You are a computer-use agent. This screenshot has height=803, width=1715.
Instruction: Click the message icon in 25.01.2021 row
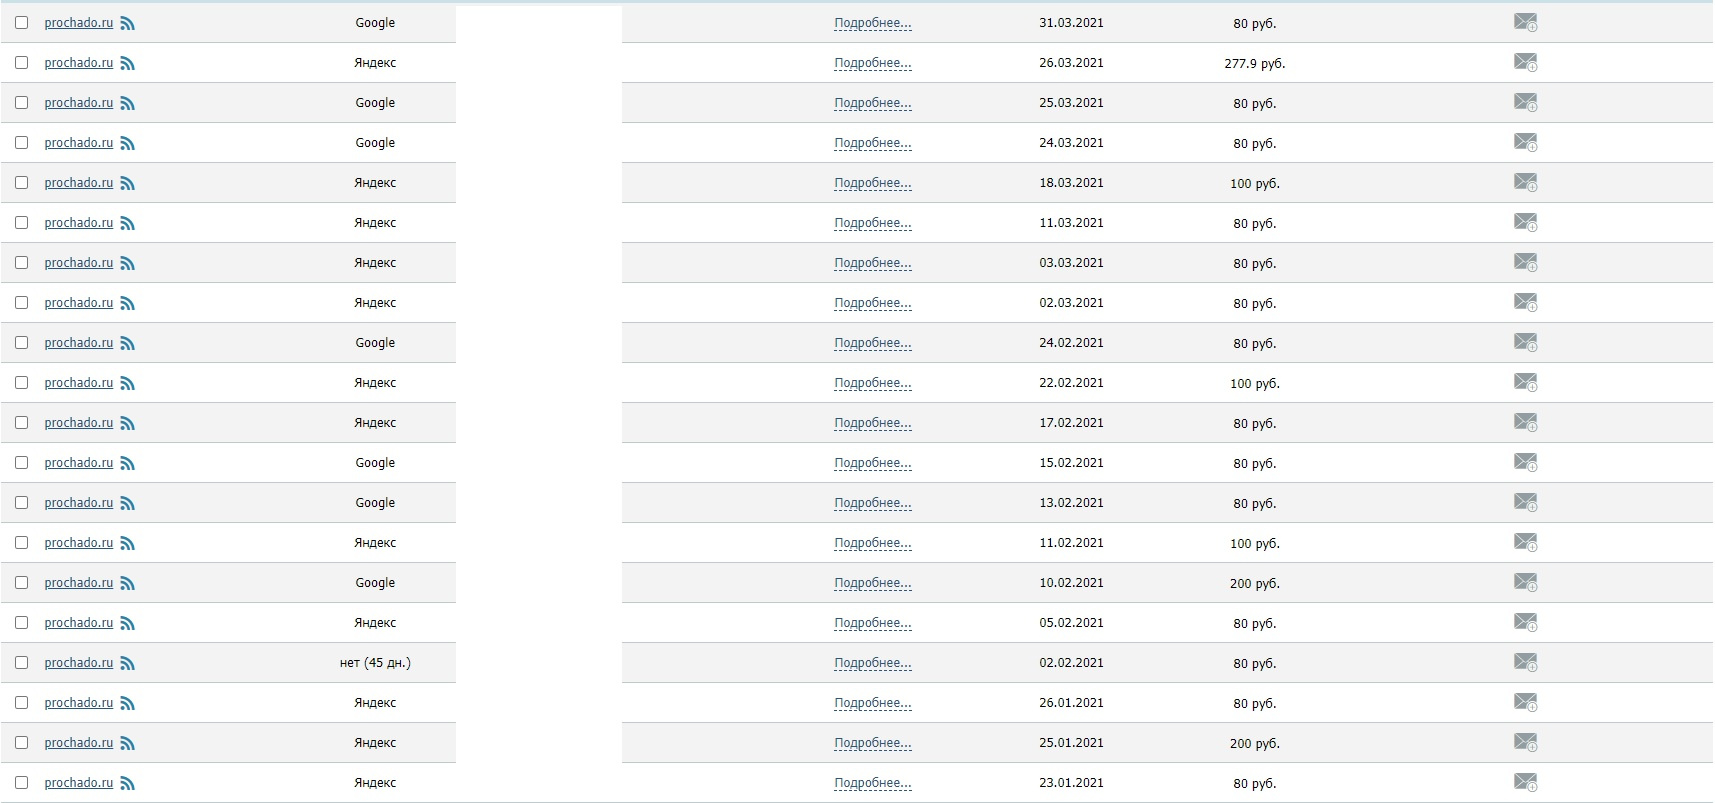point(1525,742)
